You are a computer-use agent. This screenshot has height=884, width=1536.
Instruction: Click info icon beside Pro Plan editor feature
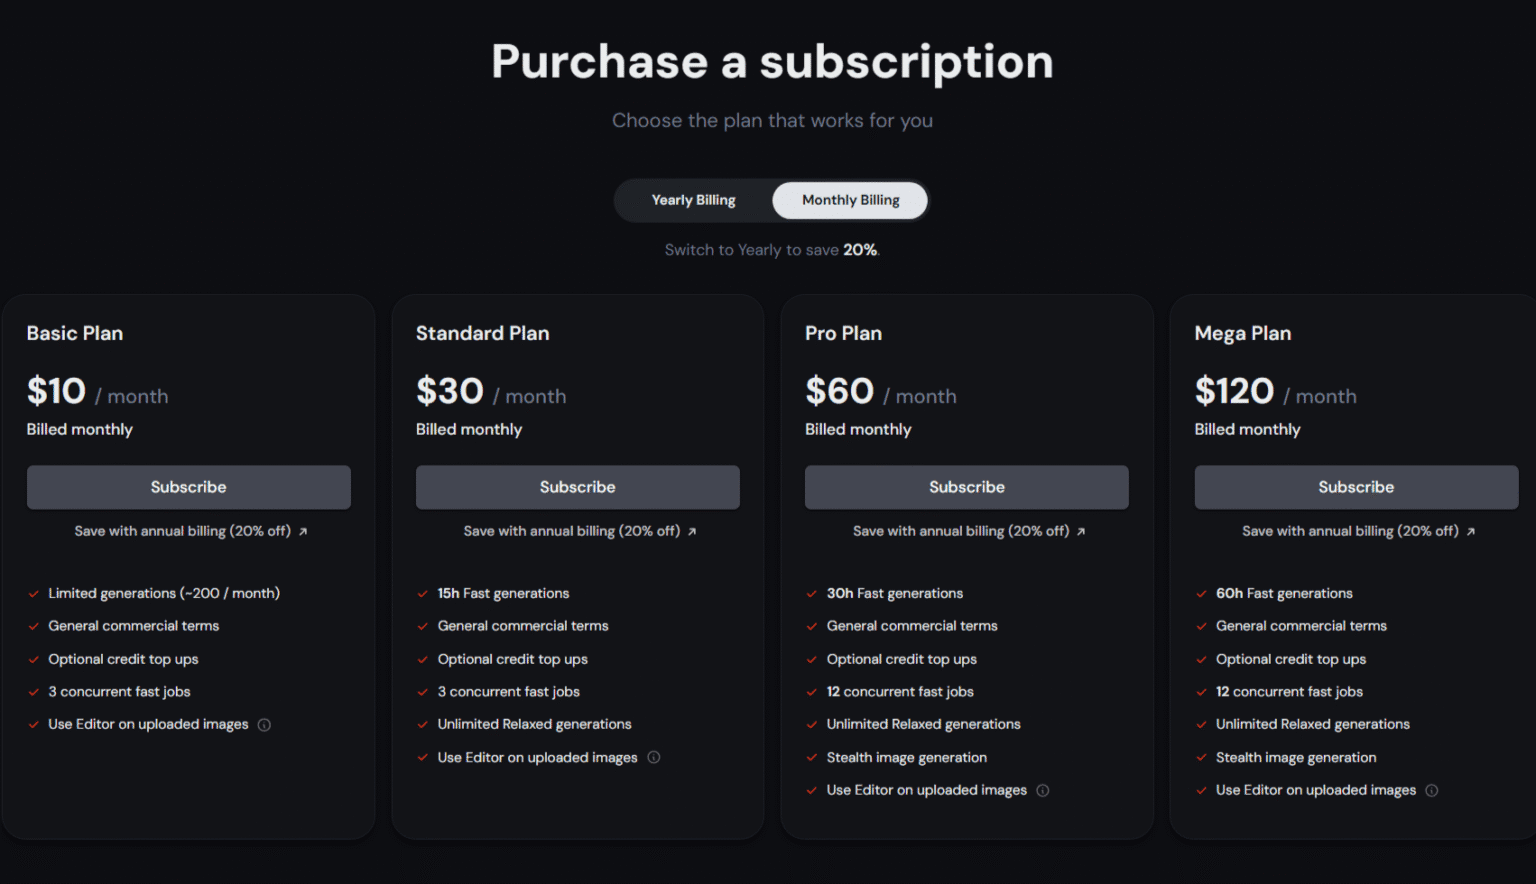[x=1043, y=791]
